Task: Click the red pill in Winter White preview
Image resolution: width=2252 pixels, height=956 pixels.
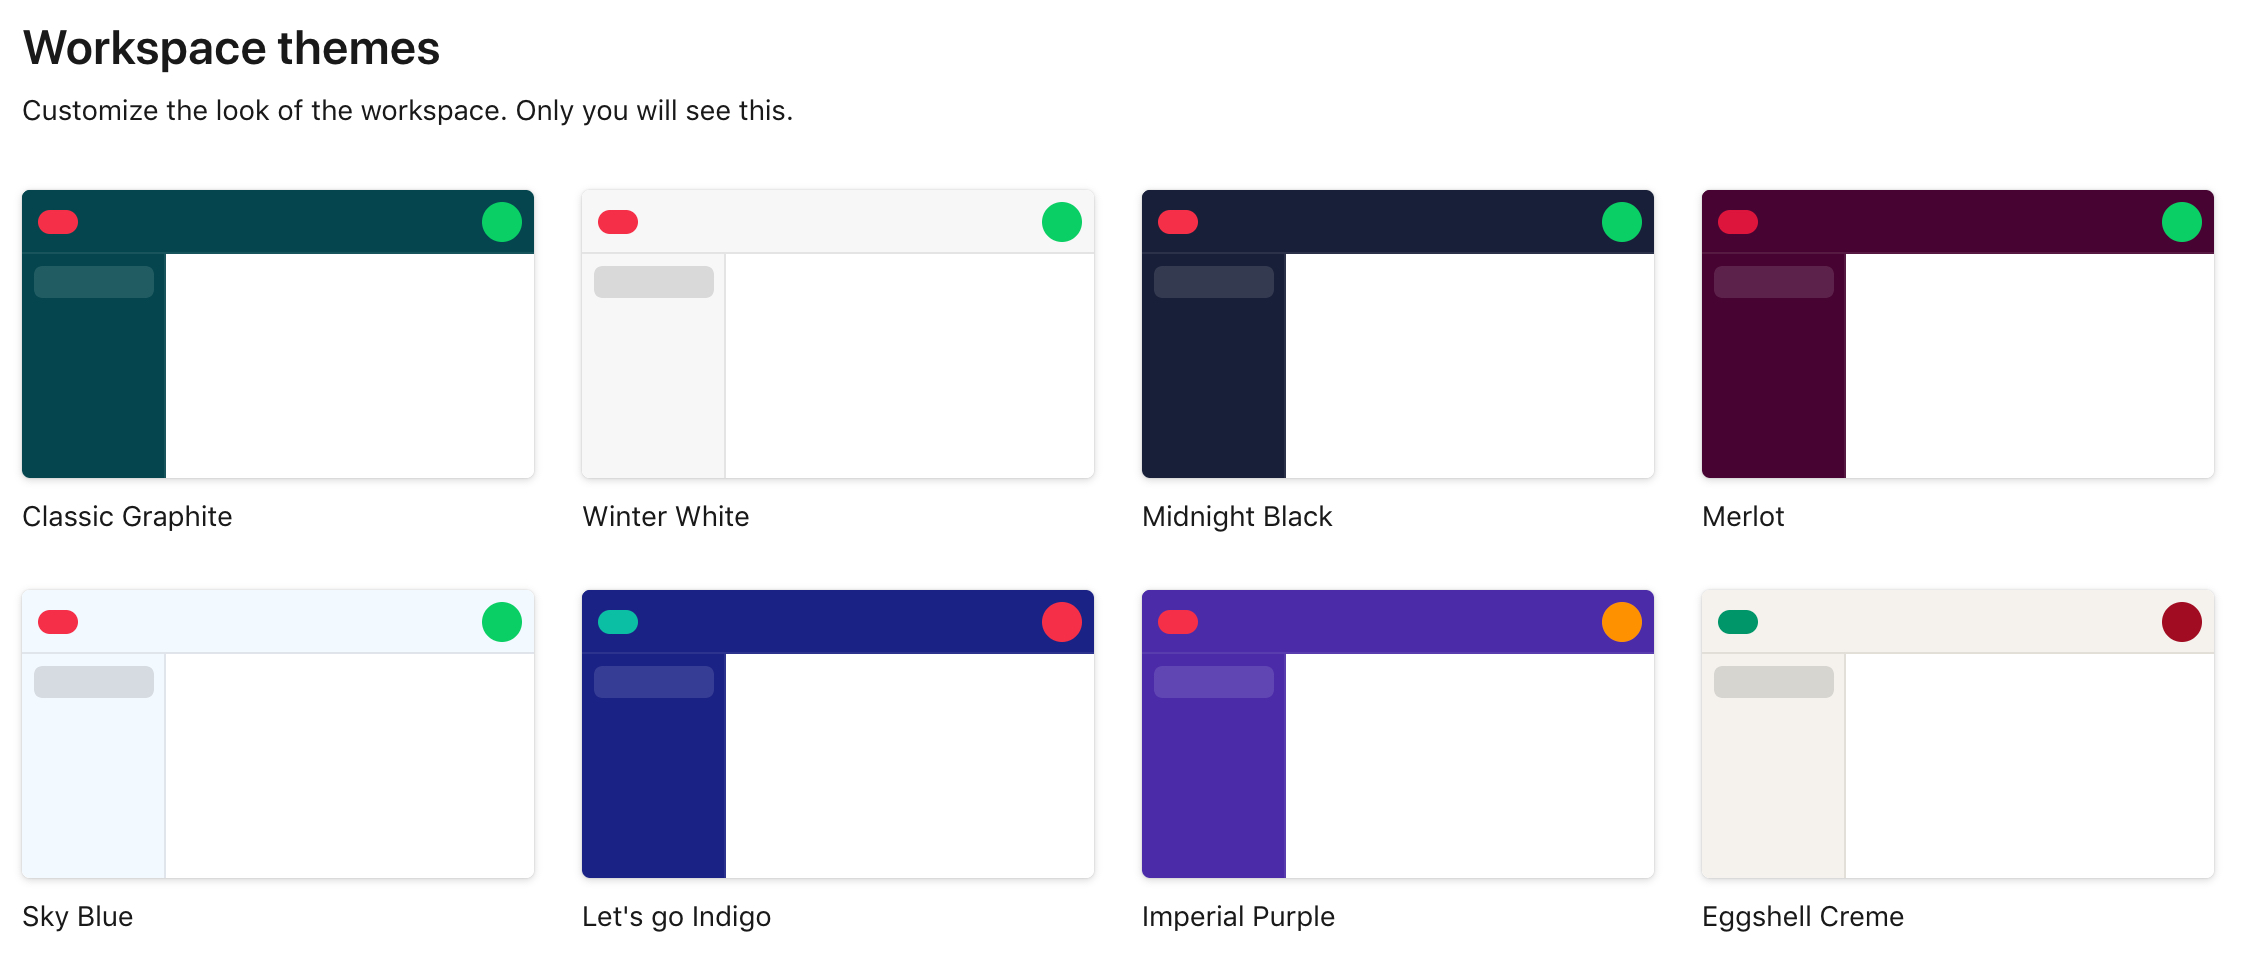Action: [x=617, y=222]
